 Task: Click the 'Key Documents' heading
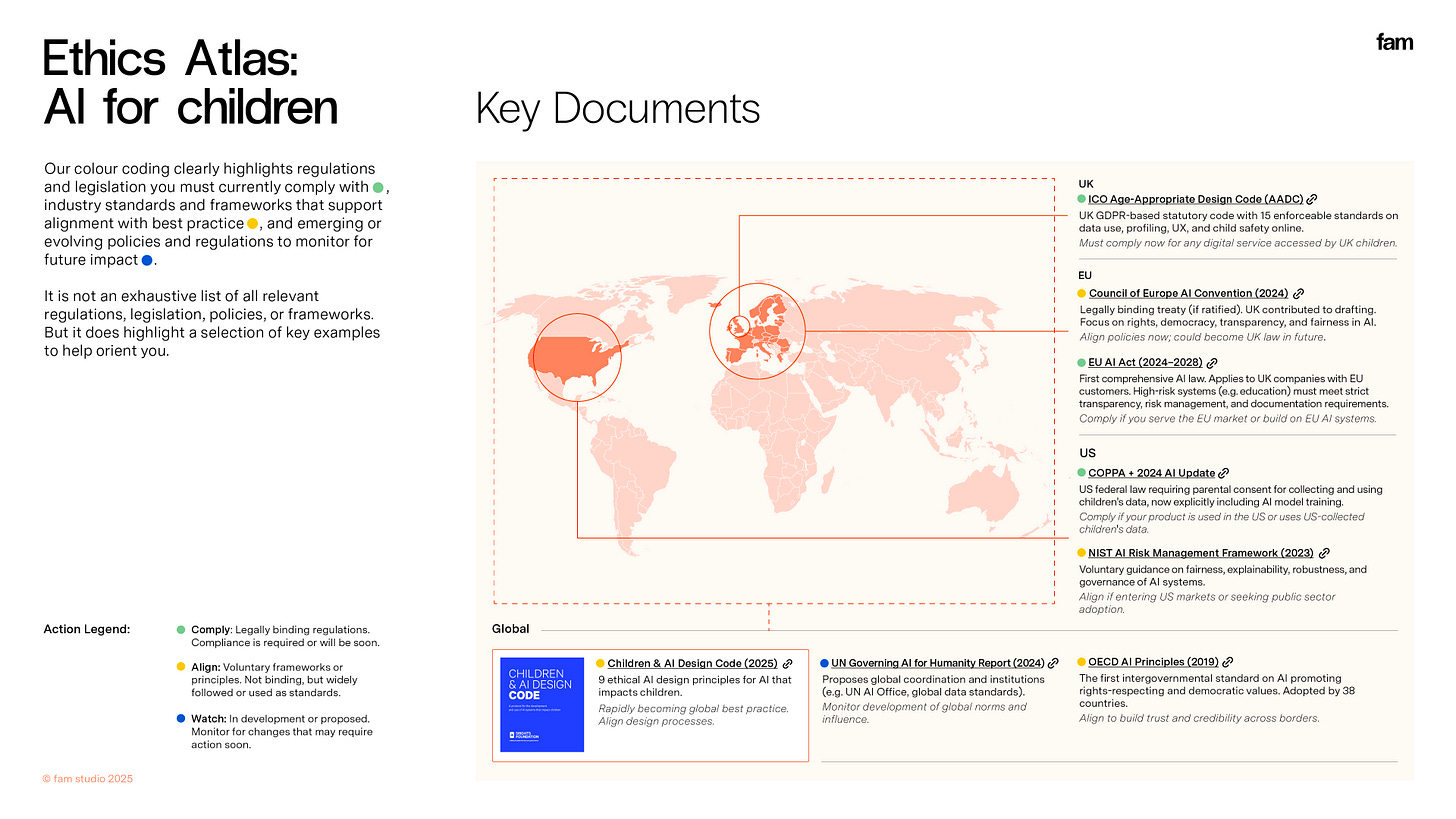[x=618, y=108]
